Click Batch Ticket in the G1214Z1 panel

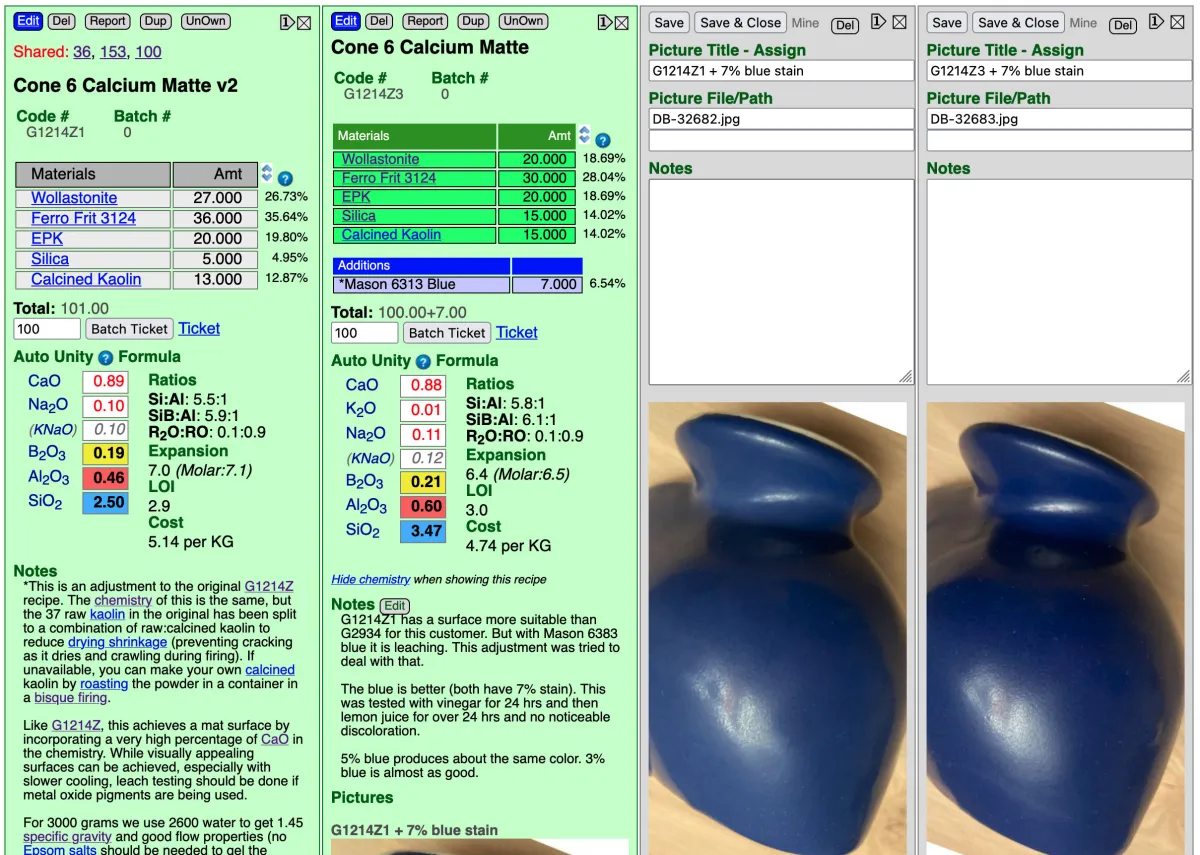pyautogui.click(x=129, y=329)
